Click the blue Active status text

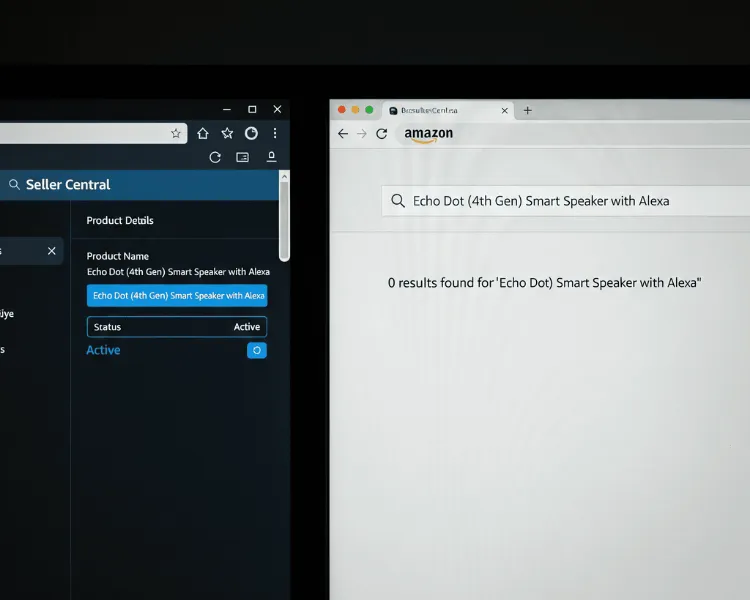coord(103,350)
